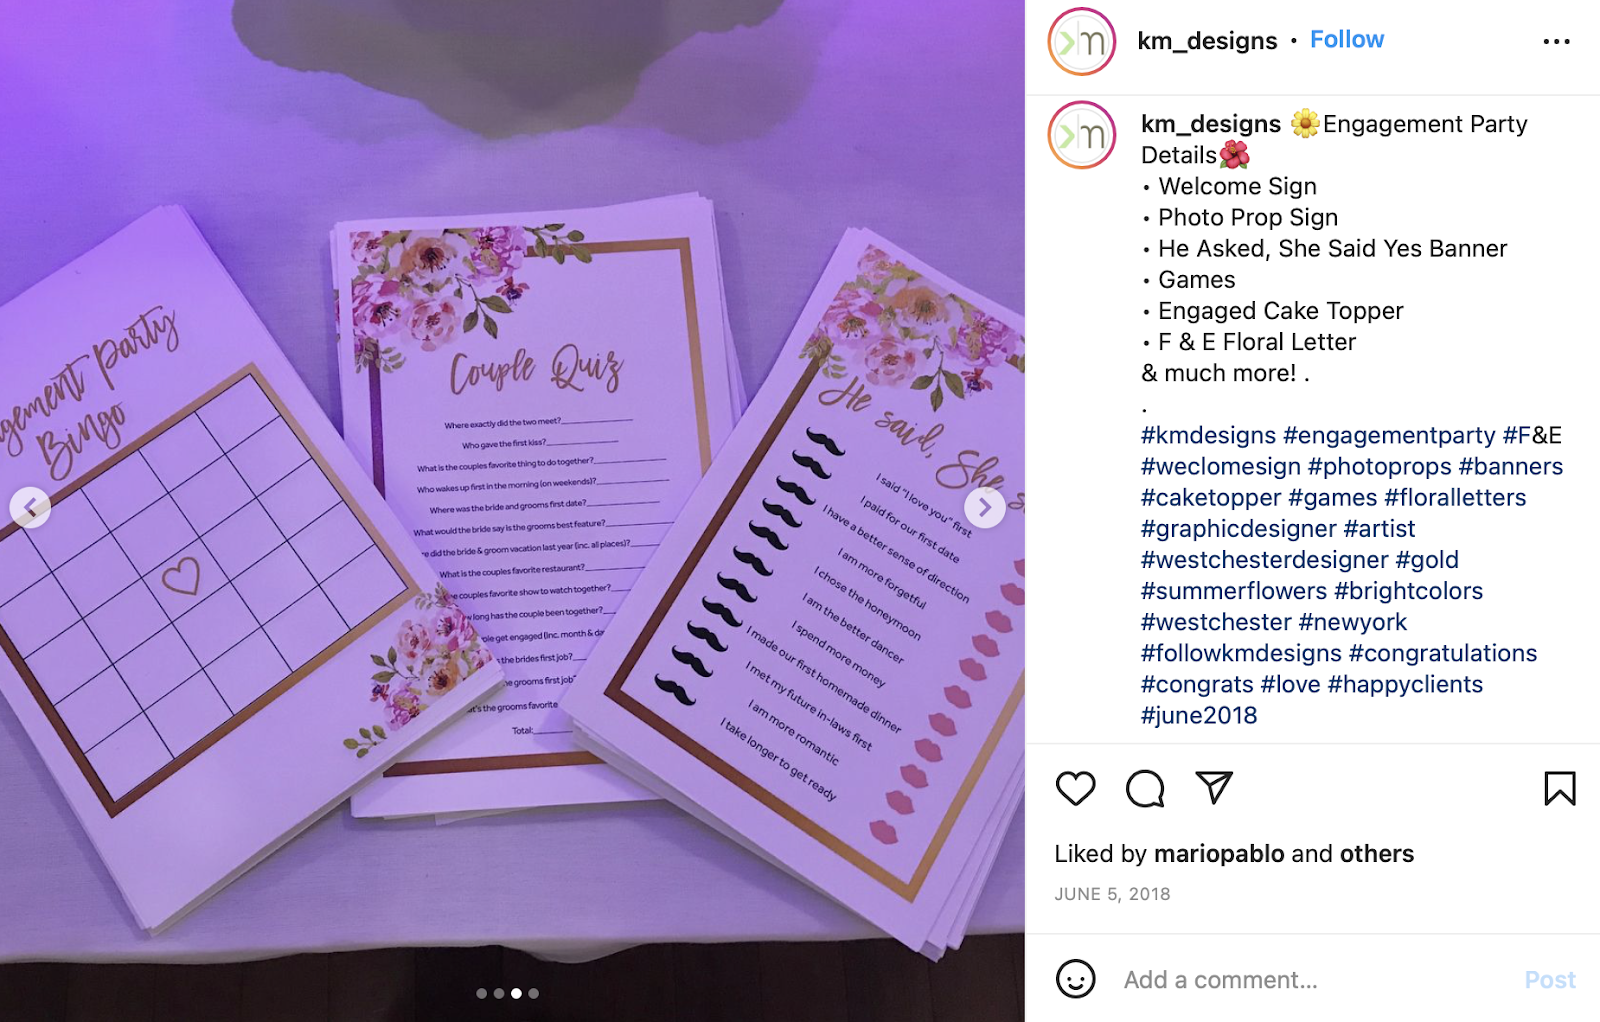Viewport: 1600px width, 1022px height.
Task: Show list of others who liked
Action: coord(1377,853)
